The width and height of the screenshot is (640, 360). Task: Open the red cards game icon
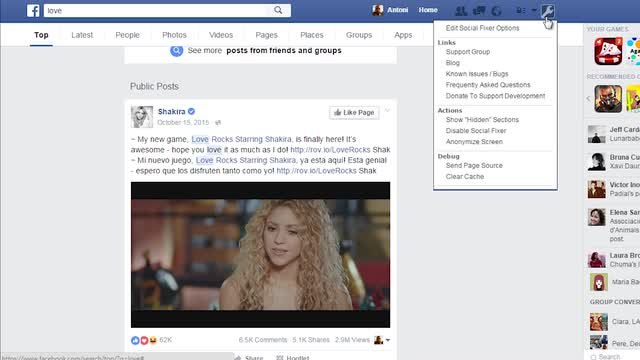[608, 51]
